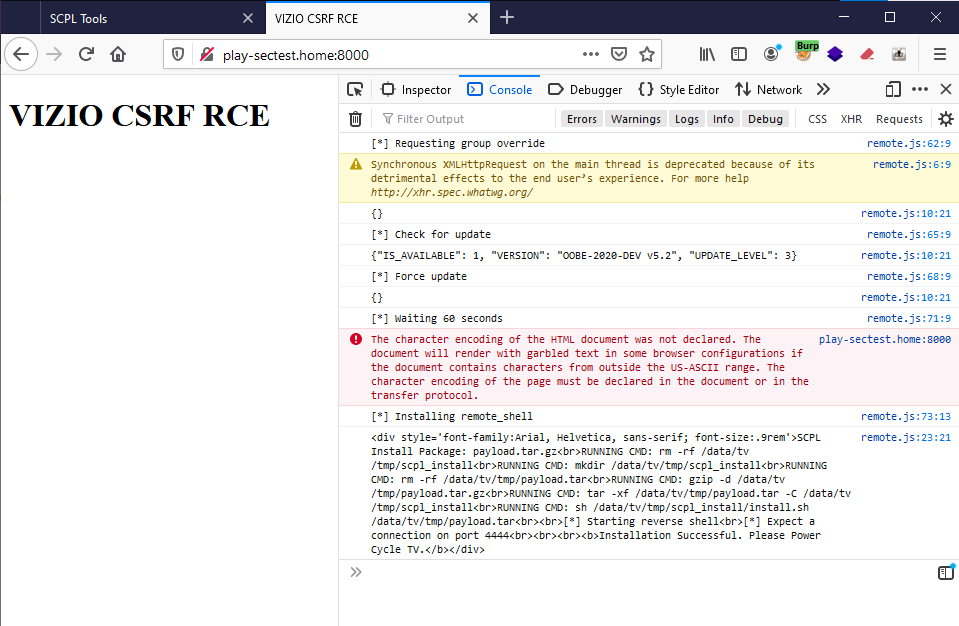Open the Library history and bookmarks

707,54
